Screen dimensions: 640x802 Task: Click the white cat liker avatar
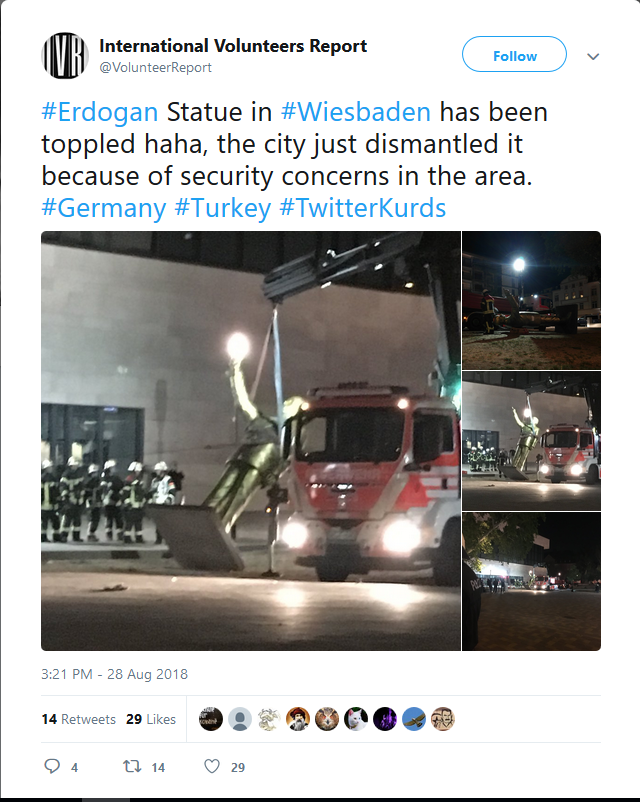click(356, 719)
